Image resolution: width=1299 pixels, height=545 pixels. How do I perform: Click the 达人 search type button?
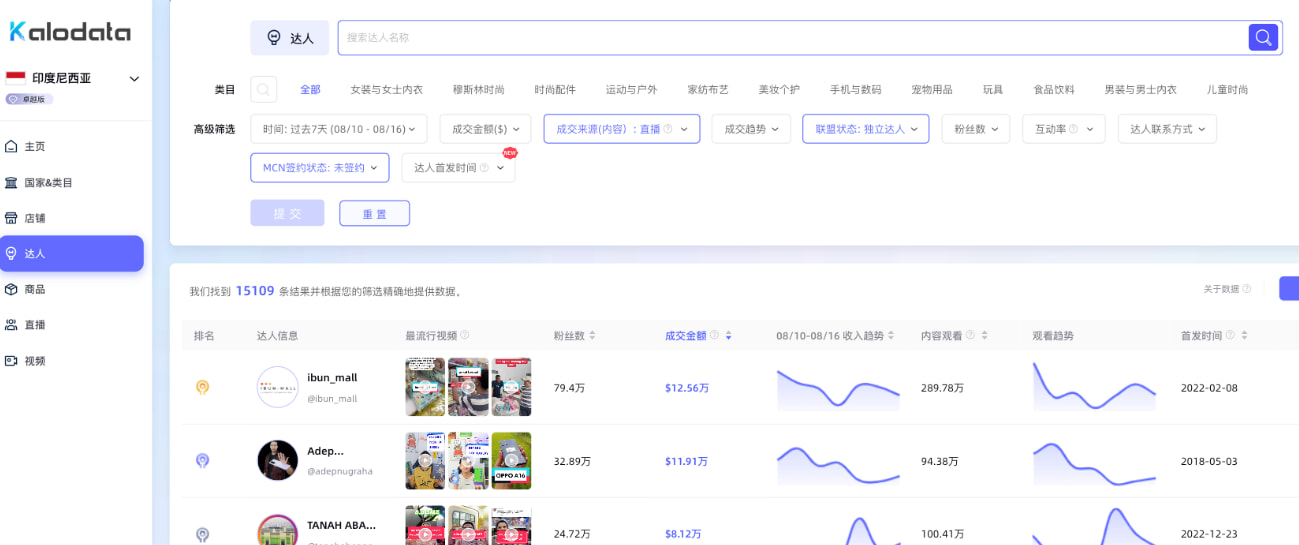click(290, 38)
